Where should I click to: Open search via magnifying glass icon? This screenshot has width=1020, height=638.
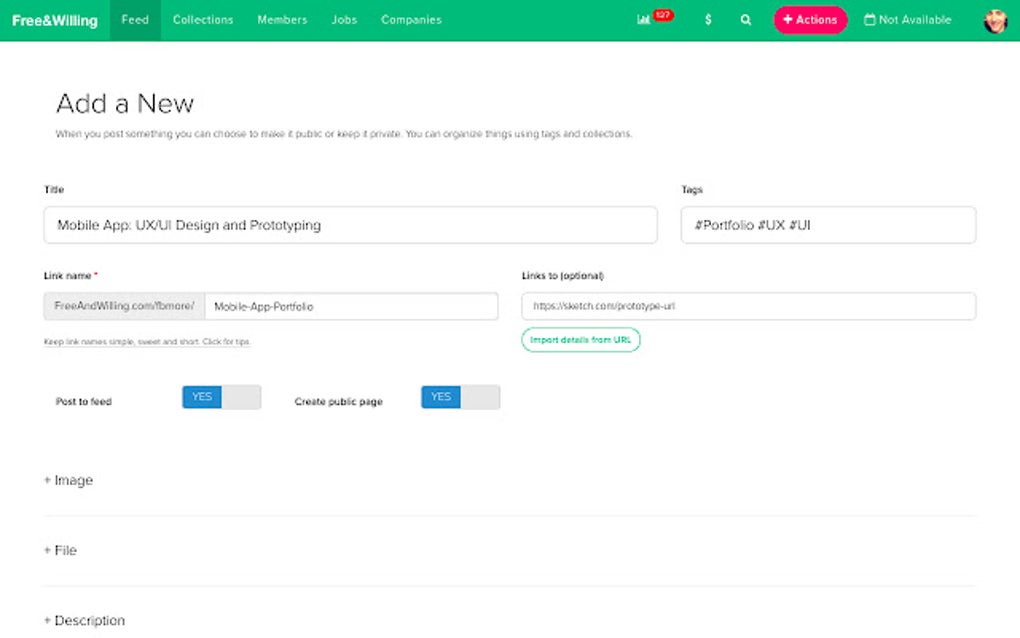click(746, 20)
